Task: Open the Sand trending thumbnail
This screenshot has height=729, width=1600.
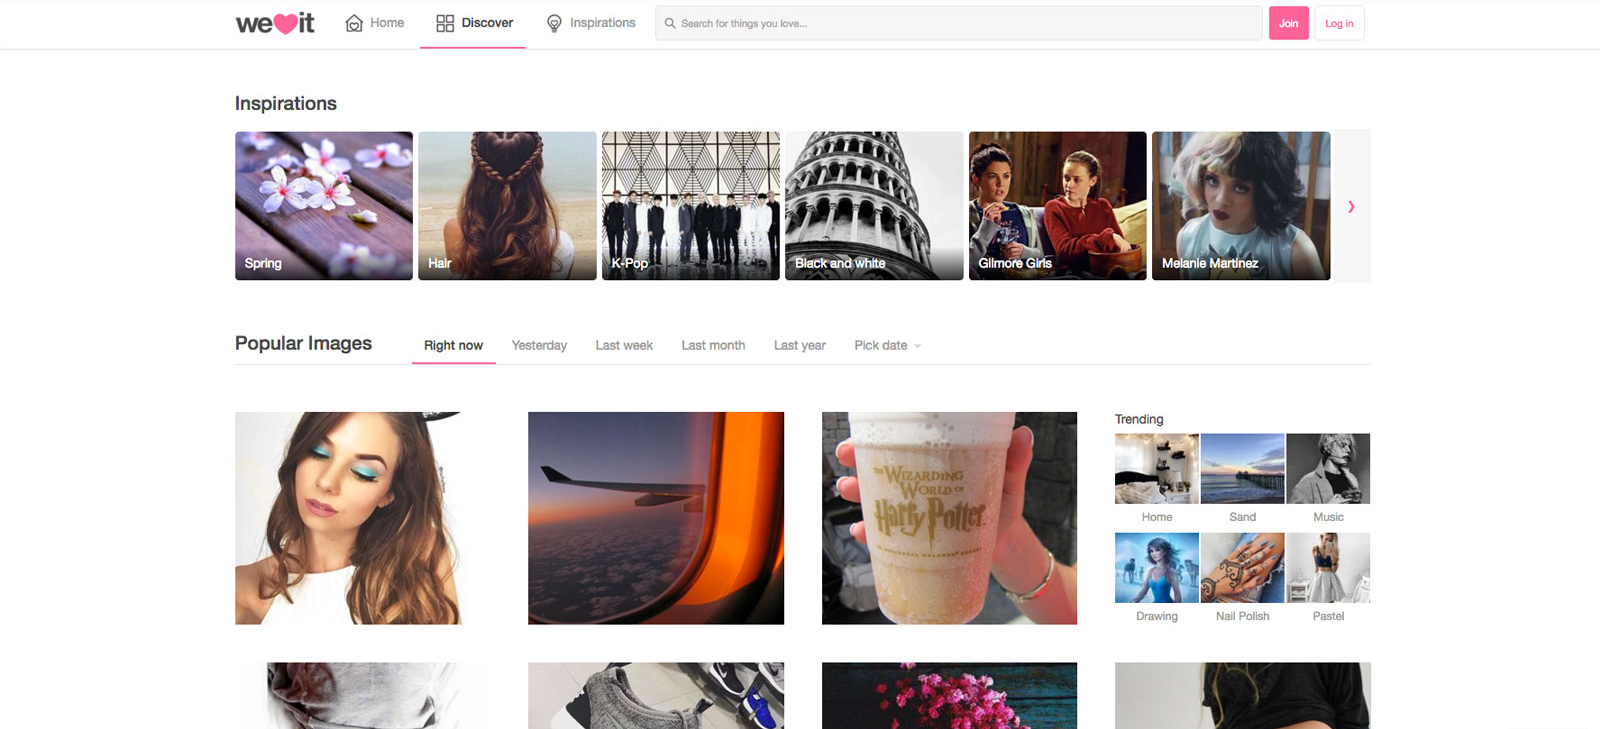Action: coord(1242,468)
